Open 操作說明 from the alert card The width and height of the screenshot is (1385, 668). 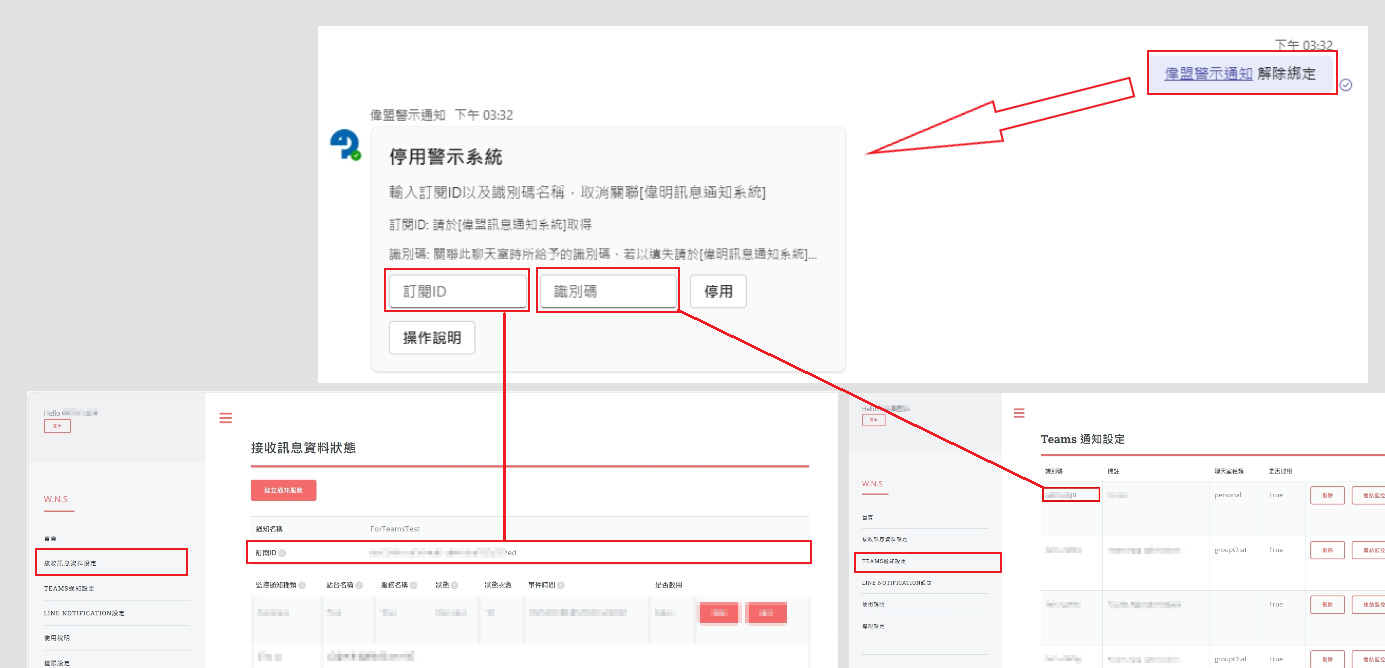[x=432, y=338]
